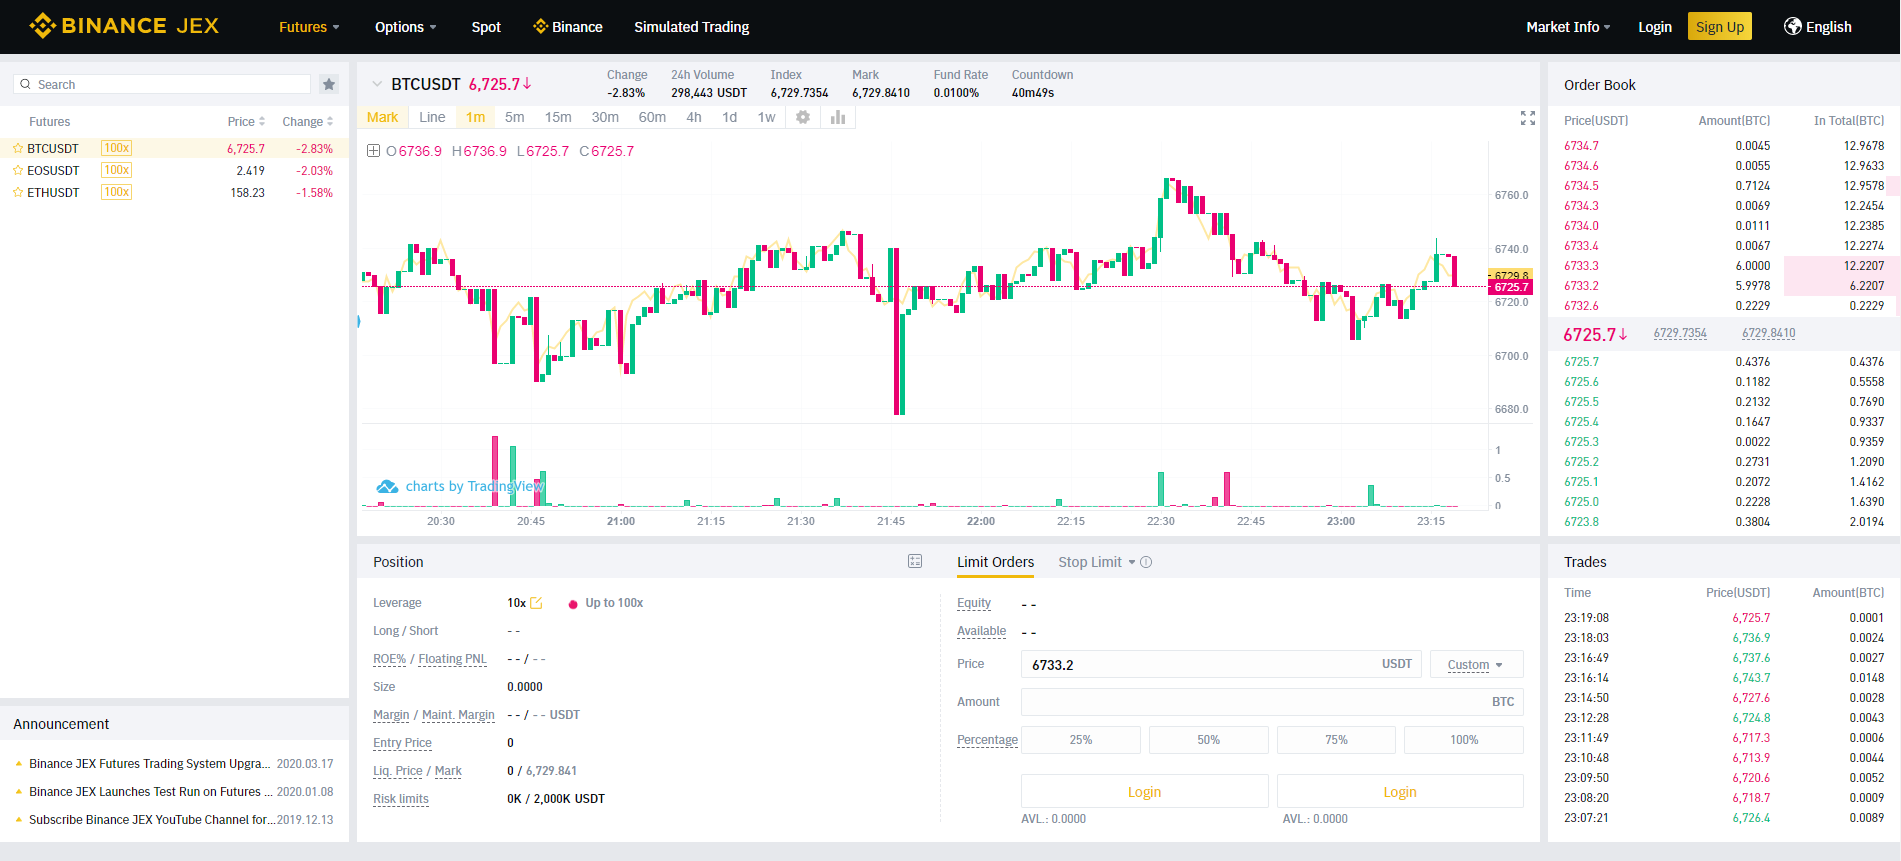The width and height of the screenshot is (1901, 861).
Task: Select the 1d chart interval
Action: (730, 117)
